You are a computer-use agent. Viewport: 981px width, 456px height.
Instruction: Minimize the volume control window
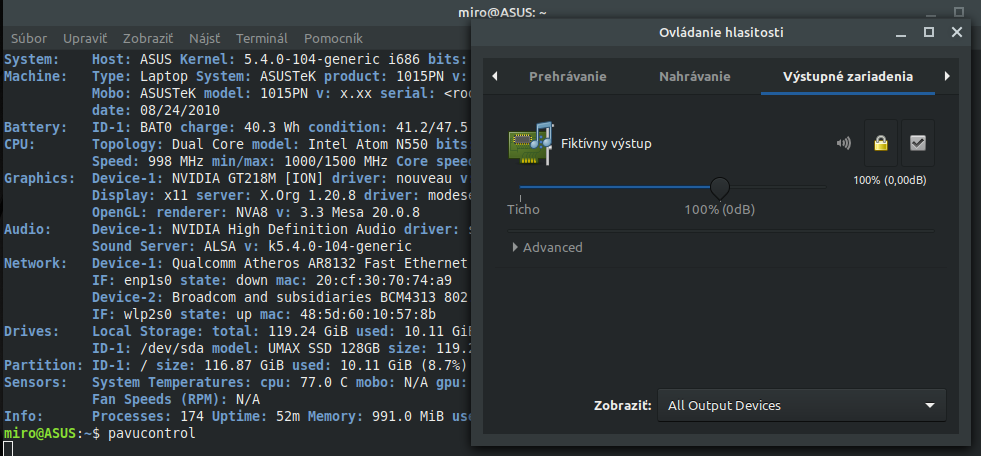(900, 32)
